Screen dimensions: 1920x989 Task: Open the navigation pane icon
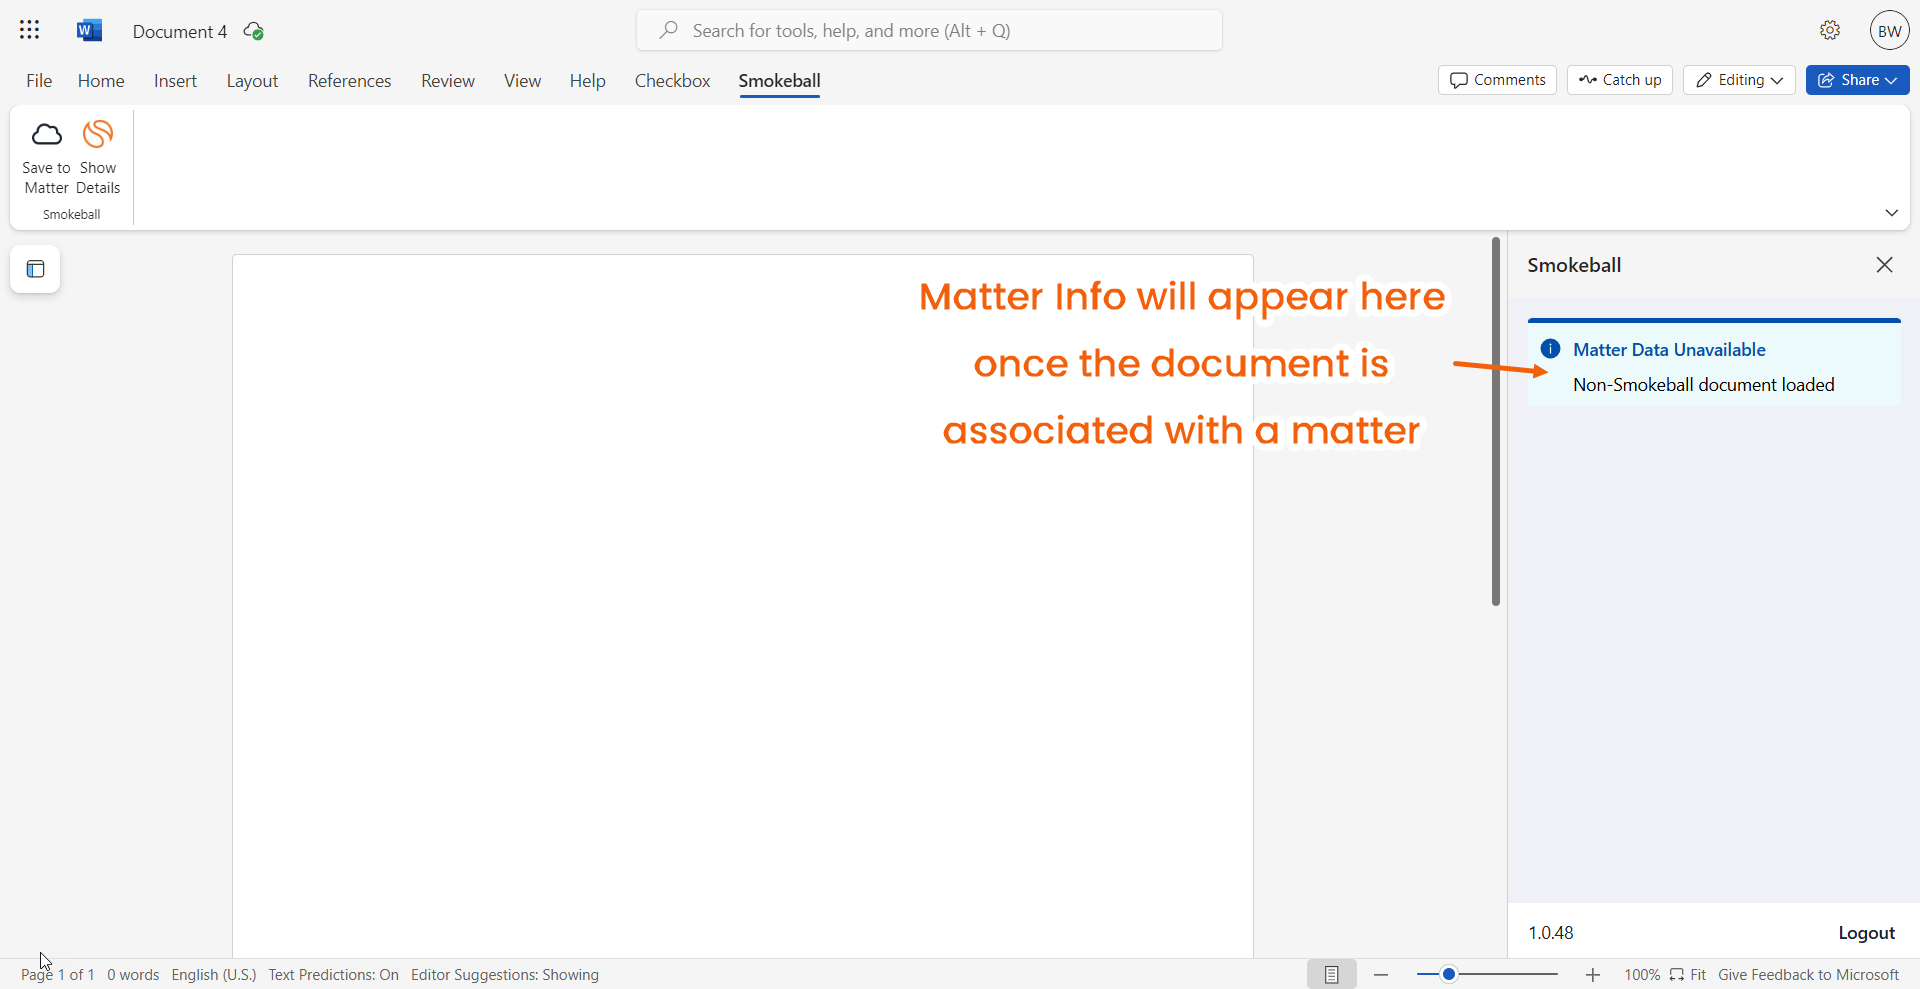[35, 269]
